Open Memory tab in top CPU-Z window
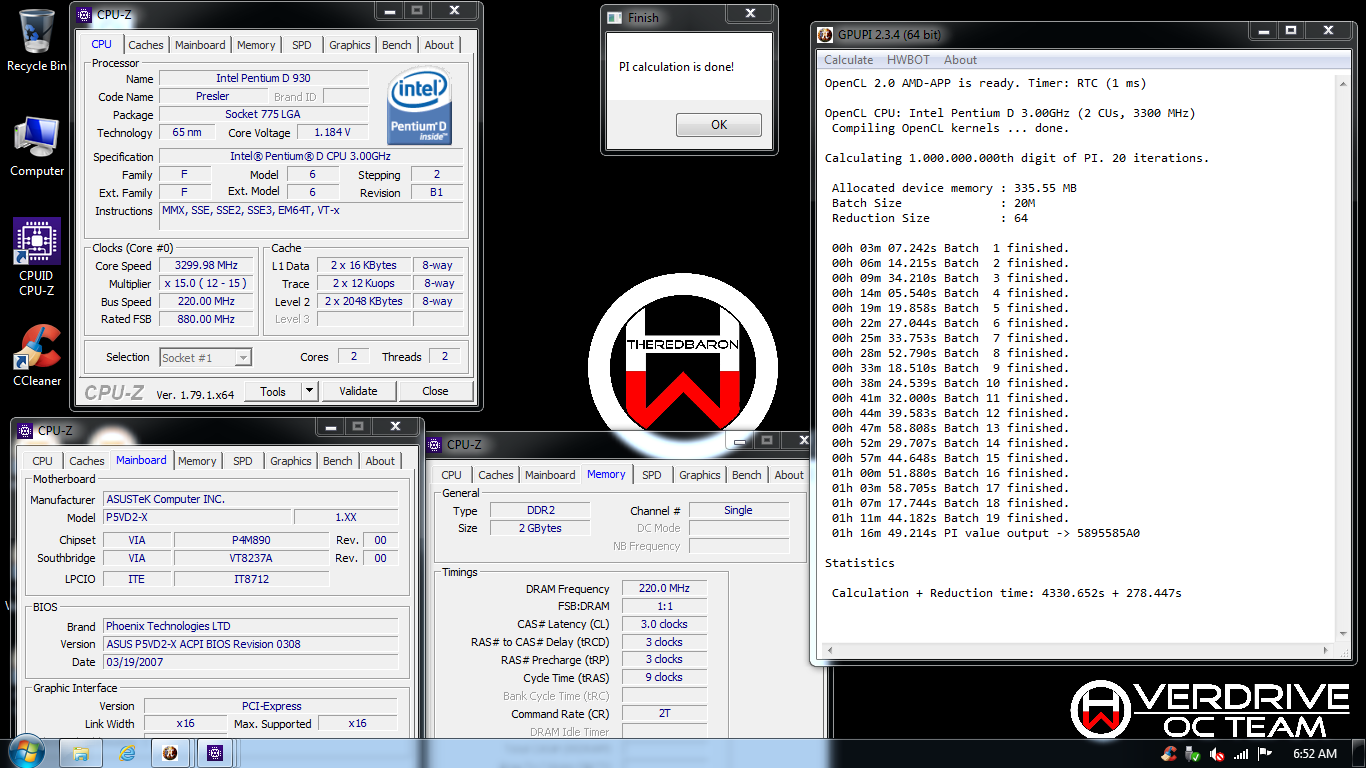Viewport: 1366px width, 768px height. pos(256,45)
